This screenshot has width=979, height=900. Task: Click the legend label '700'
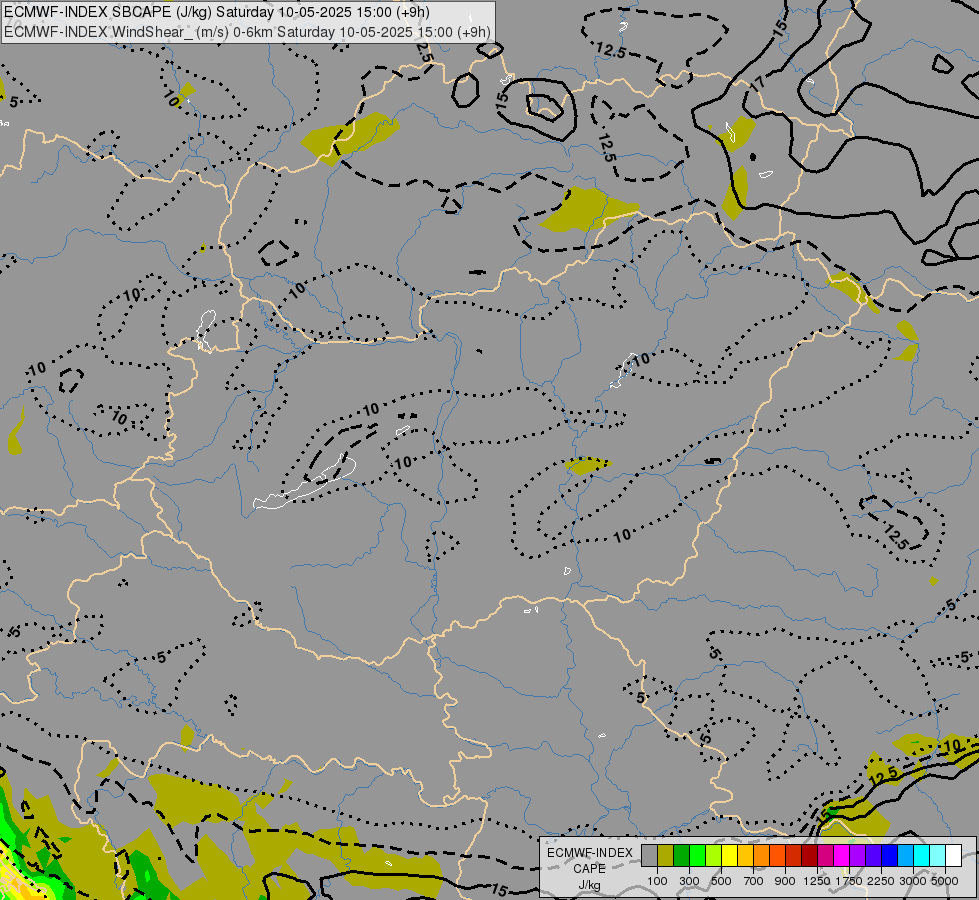tap(754, 881)
